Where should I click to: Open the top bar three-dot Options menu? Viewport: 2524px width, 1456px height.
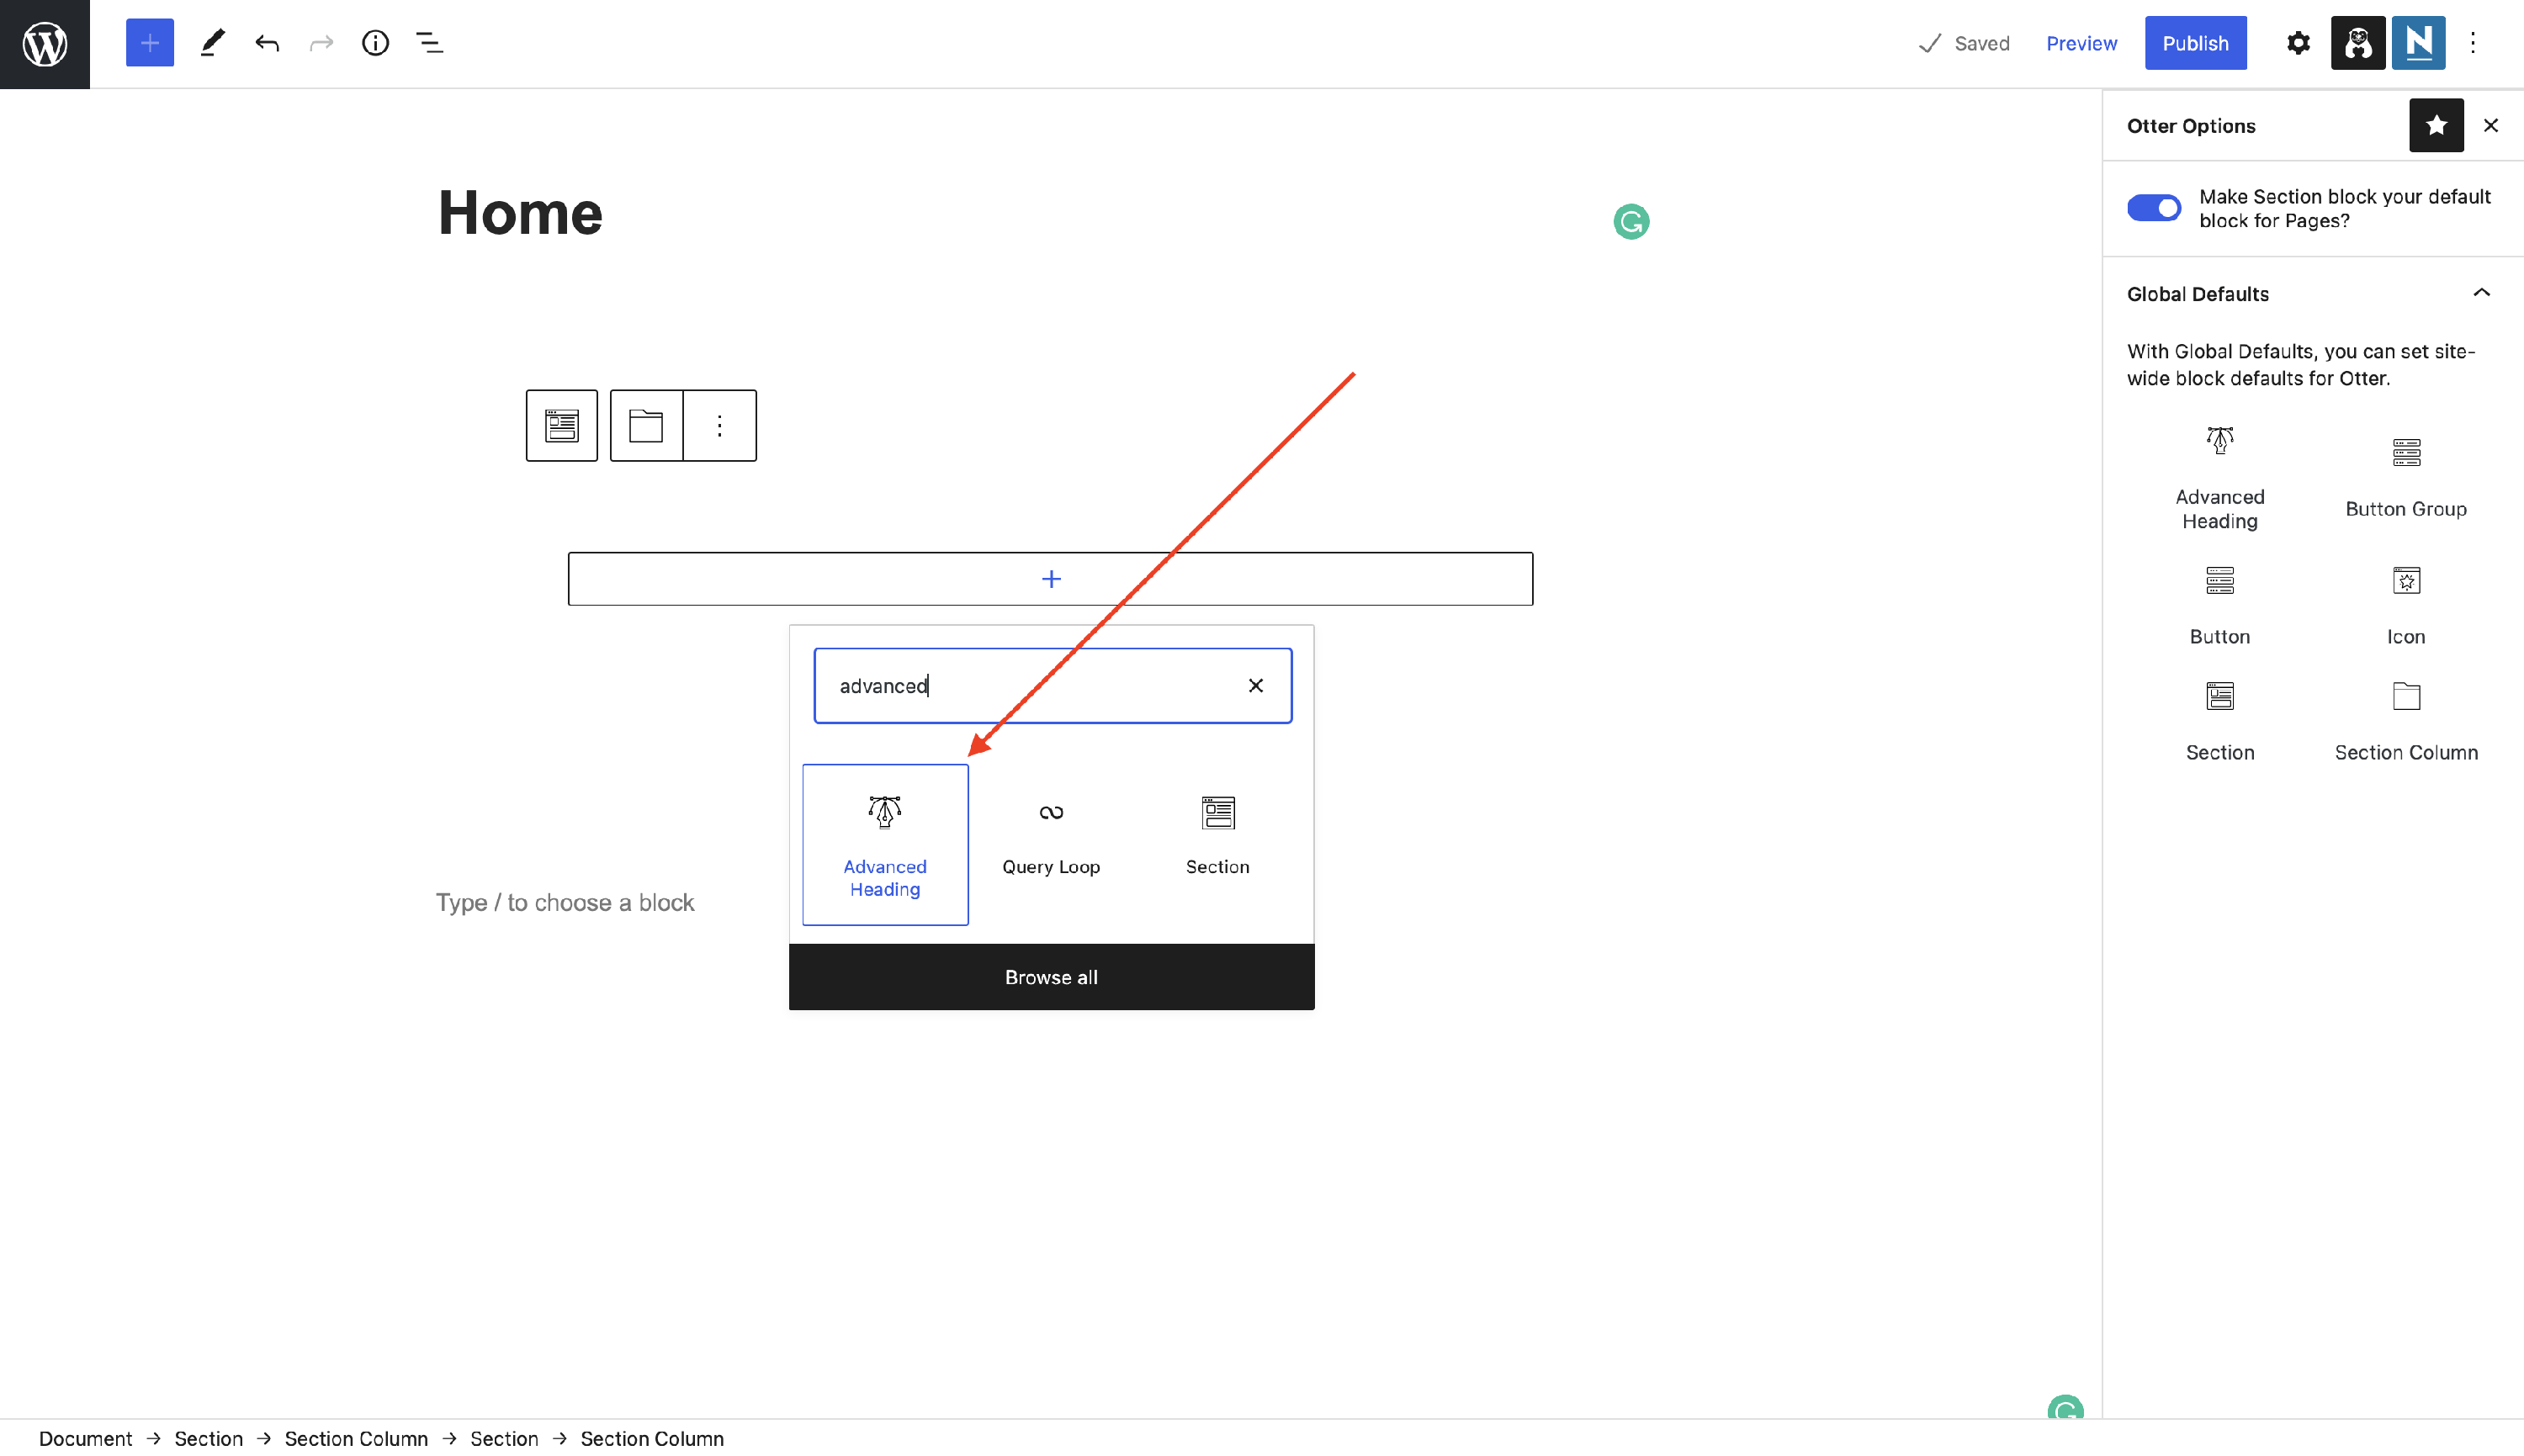point(2473,43)
